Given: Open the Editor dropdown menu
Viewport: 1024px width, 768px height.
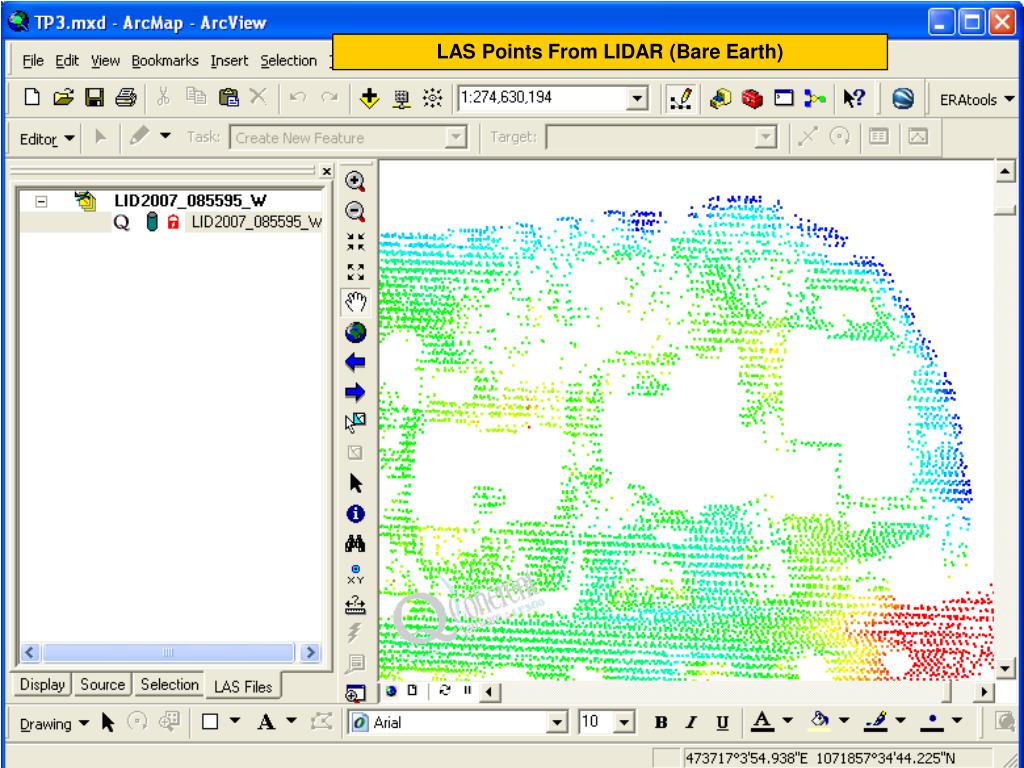Looking at the screenshot, I should [47, 138].
